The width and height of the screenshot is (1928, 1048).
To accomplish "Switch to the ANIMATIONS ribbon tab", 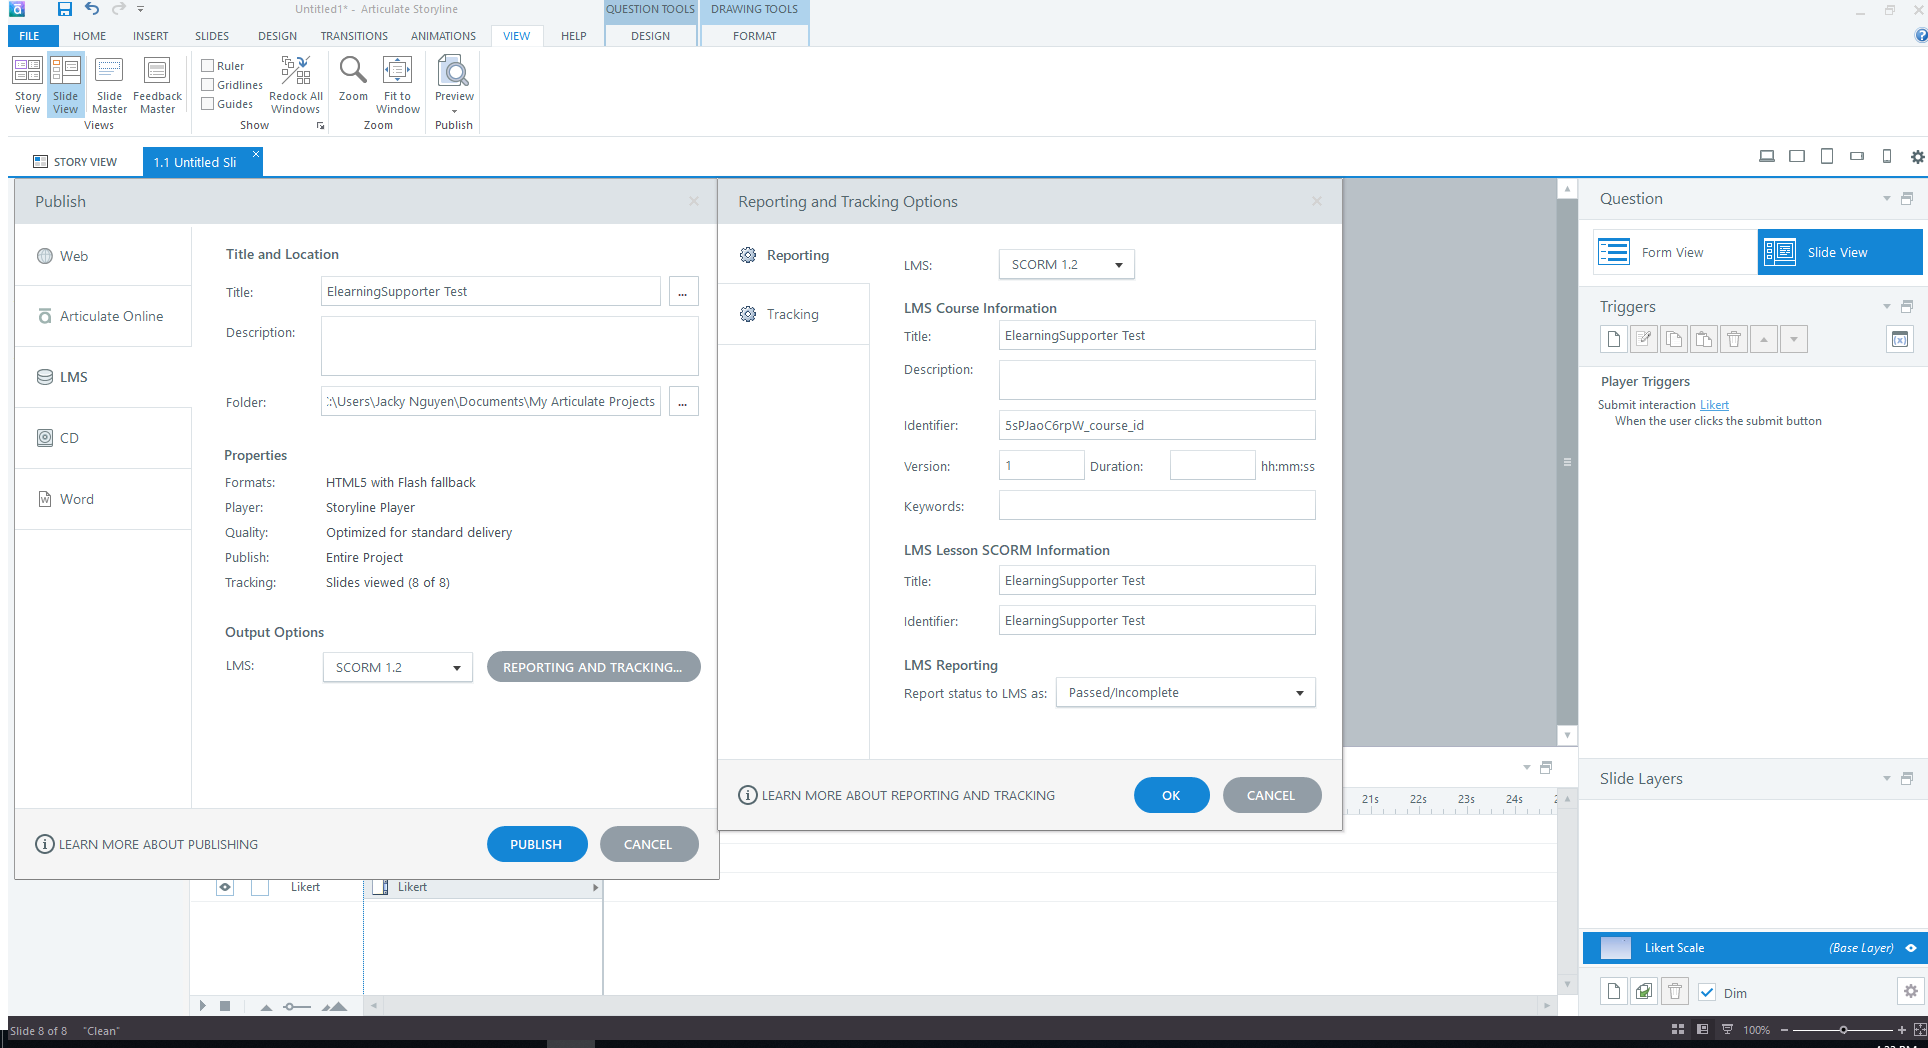I will point(443,36).
